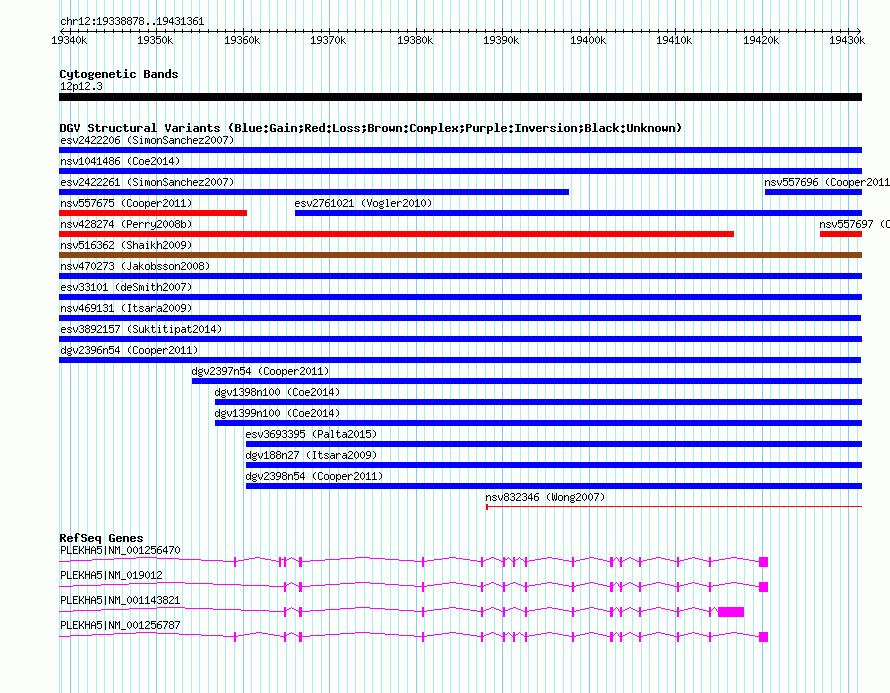The width and height of the screenshot is (890, 693).
Task: Open nsv557675 (Cooper2011) variant label
Action: [x=126, y=203]
